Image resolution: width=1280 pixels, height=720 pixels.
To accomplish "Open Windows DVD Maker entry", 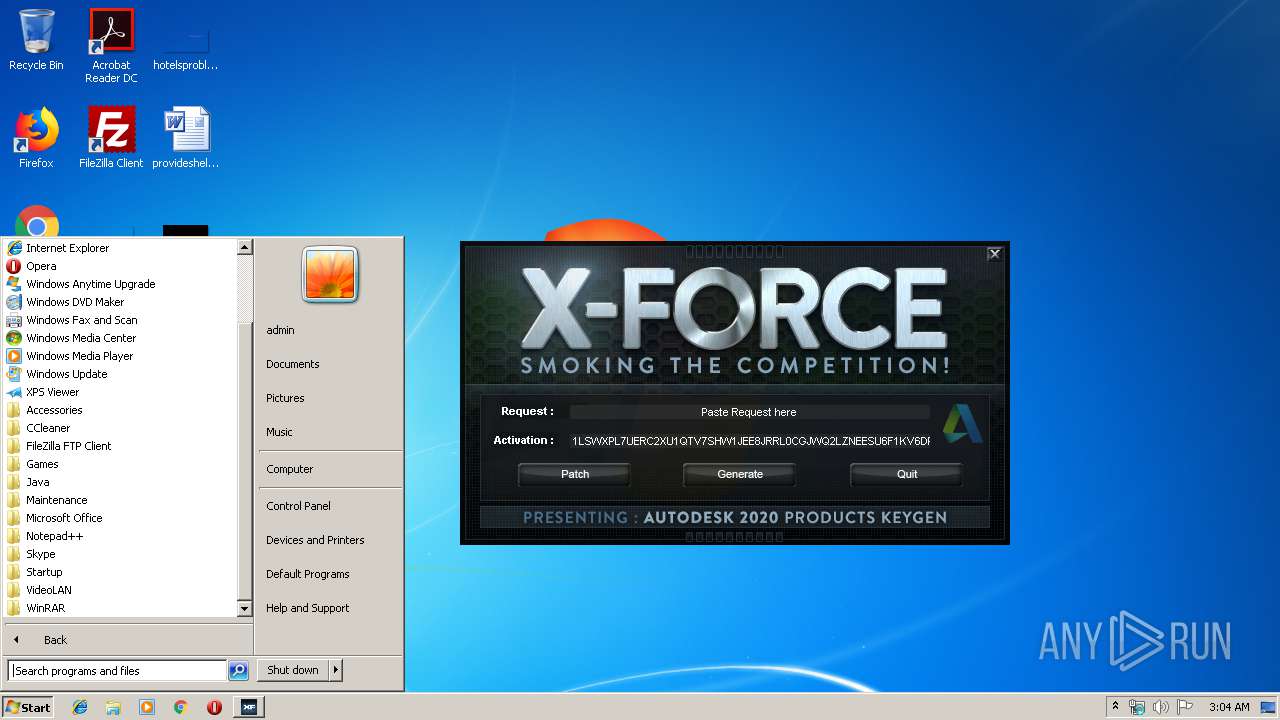I will click(x=75, y=302).
